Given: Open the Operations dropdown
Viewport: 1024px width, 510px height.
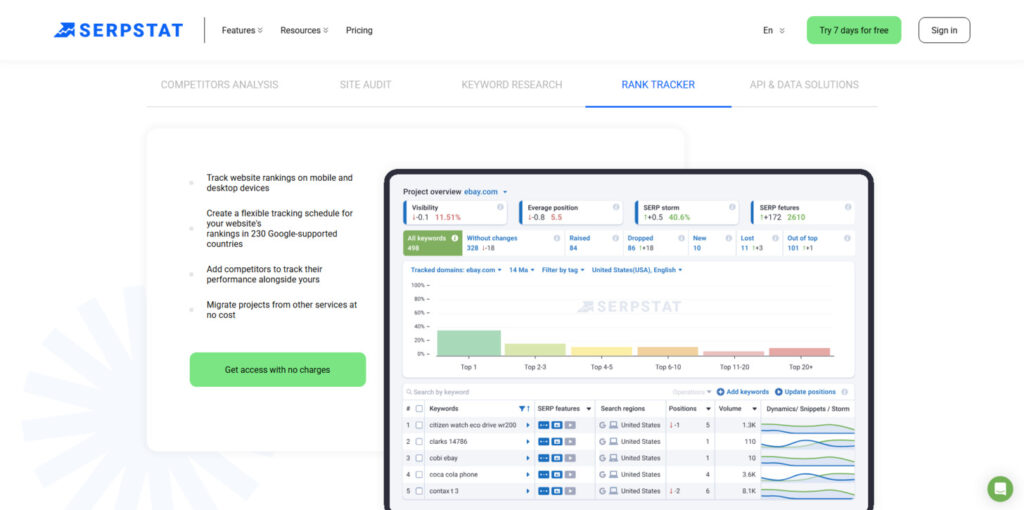Looking at the screenshot, I should [692, 392].
